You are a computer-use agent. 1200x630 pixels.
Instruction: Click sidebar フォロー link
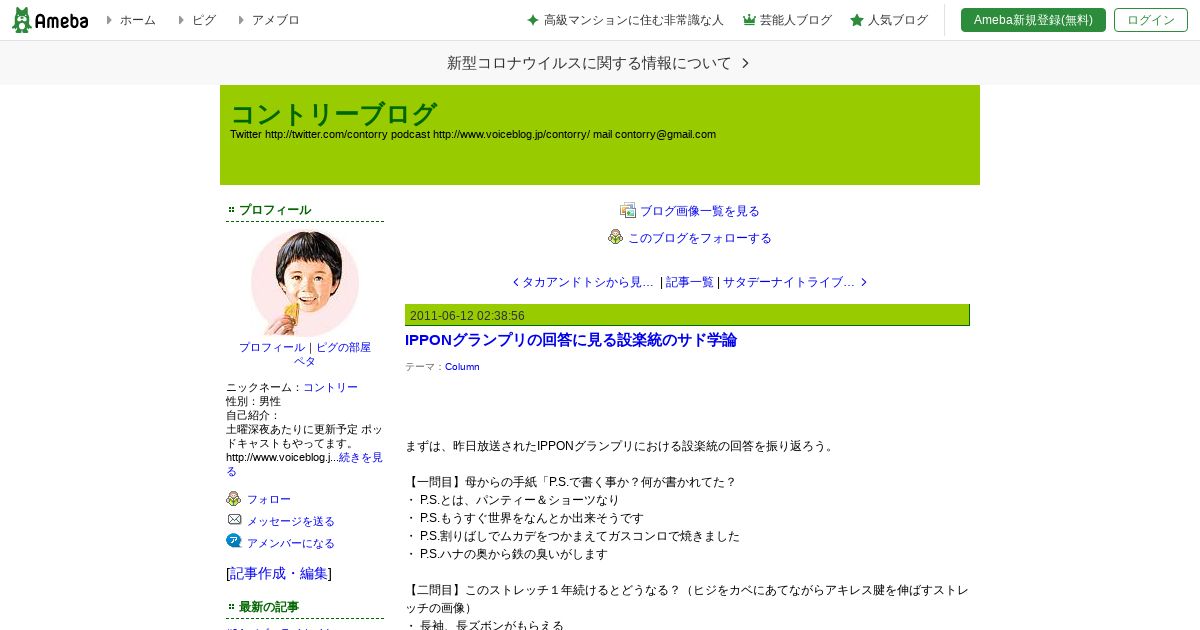point(269,500)
